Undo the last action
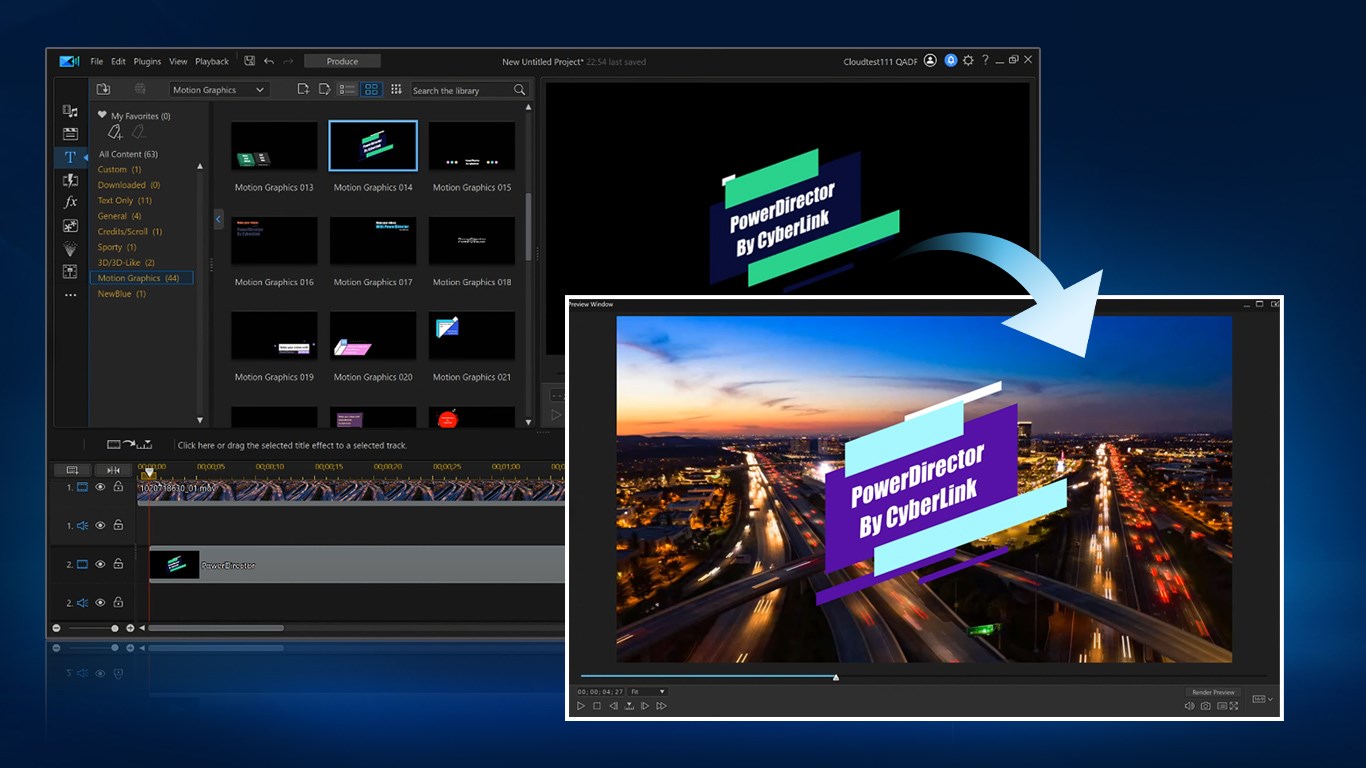 pos(269,61)
